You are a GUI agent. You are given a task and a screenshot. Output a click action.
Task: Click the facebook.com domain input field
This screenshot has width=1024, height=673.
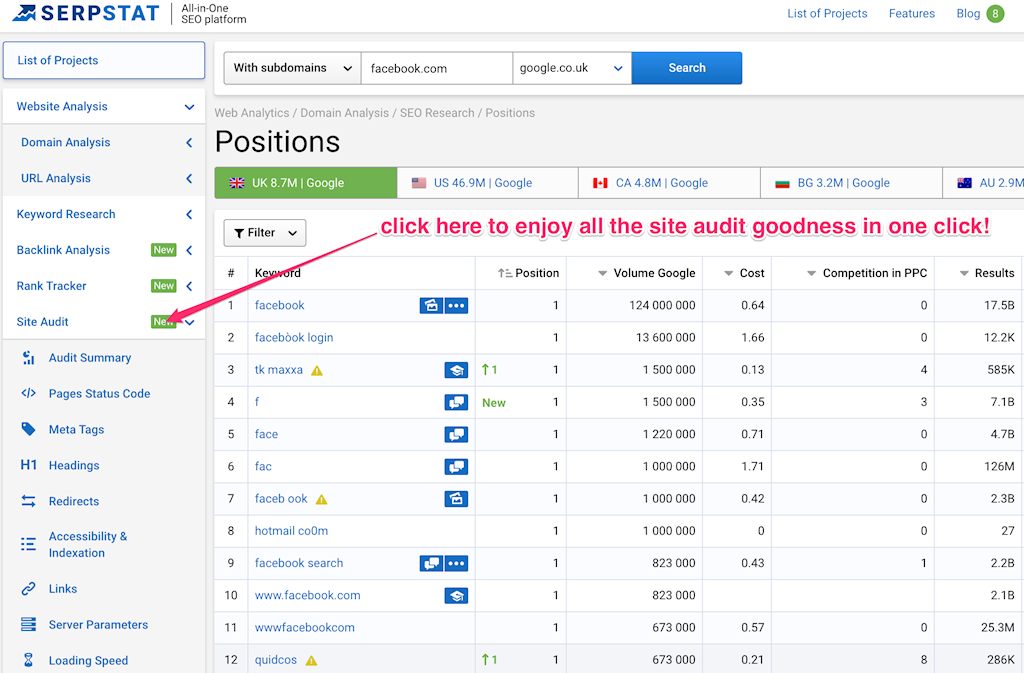[x=437, y=68]
